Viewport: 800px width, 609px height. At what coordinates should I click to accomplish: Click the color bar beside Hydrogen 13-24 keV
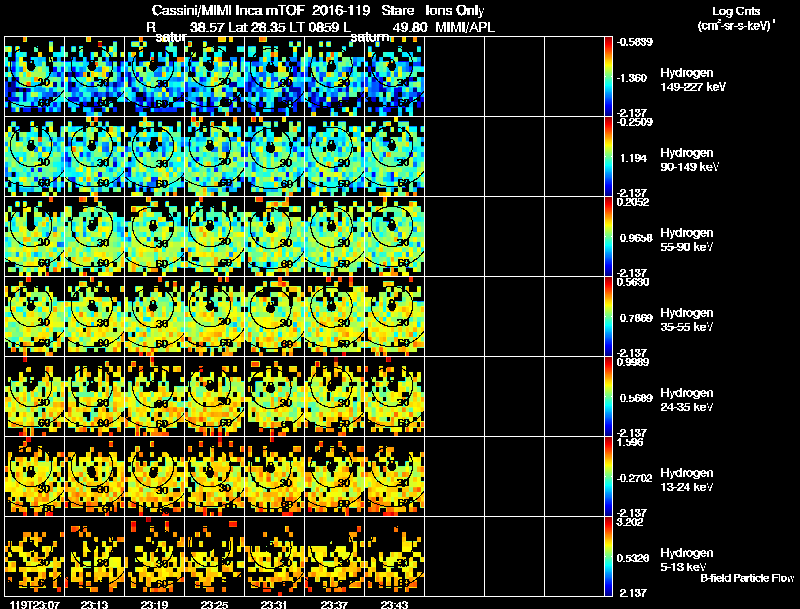click(x=608, y=477)
